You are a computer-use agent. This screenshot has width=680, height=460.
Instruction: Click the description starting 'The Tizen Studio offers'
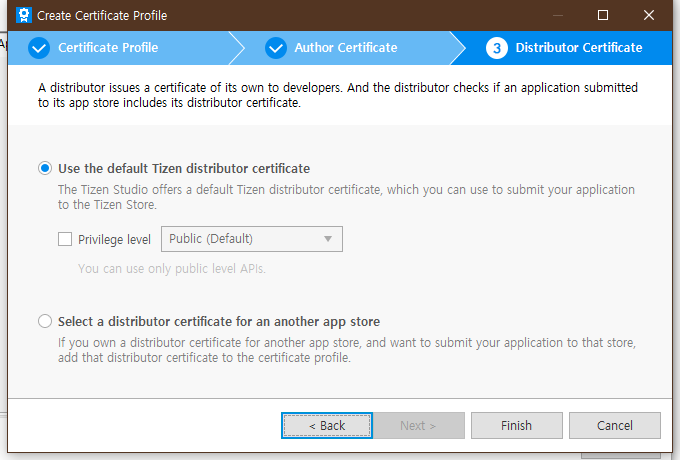[x=346, y=197]
